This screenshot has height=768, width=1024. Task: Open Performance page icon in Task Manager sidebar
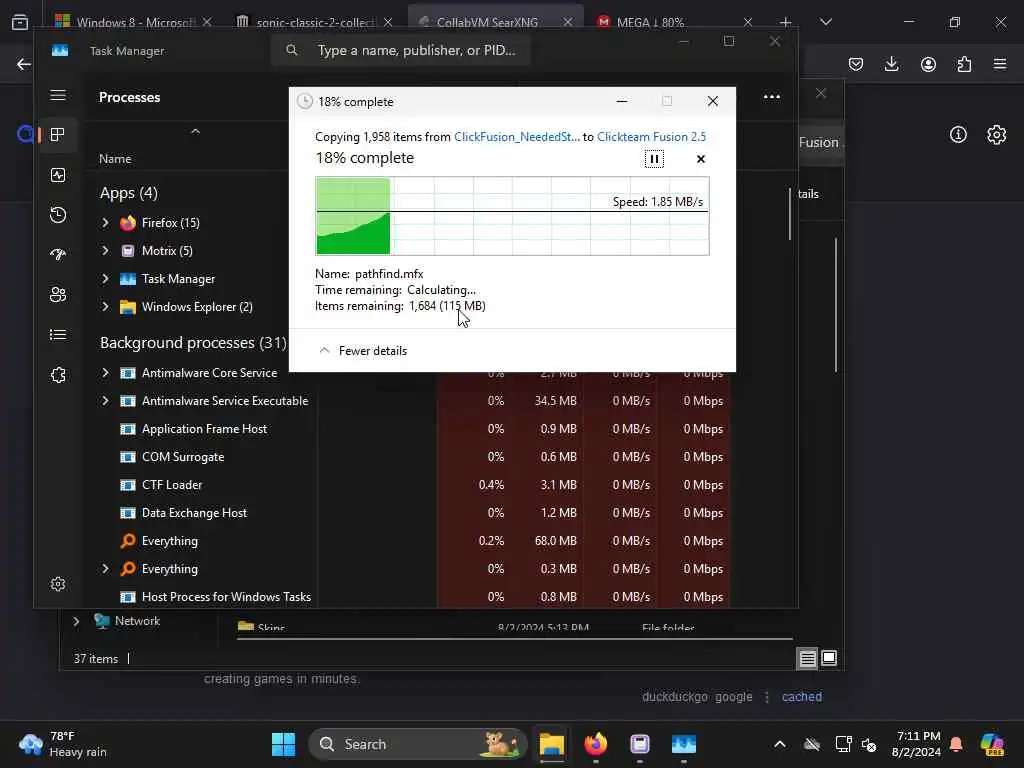[x=58, y=175]
